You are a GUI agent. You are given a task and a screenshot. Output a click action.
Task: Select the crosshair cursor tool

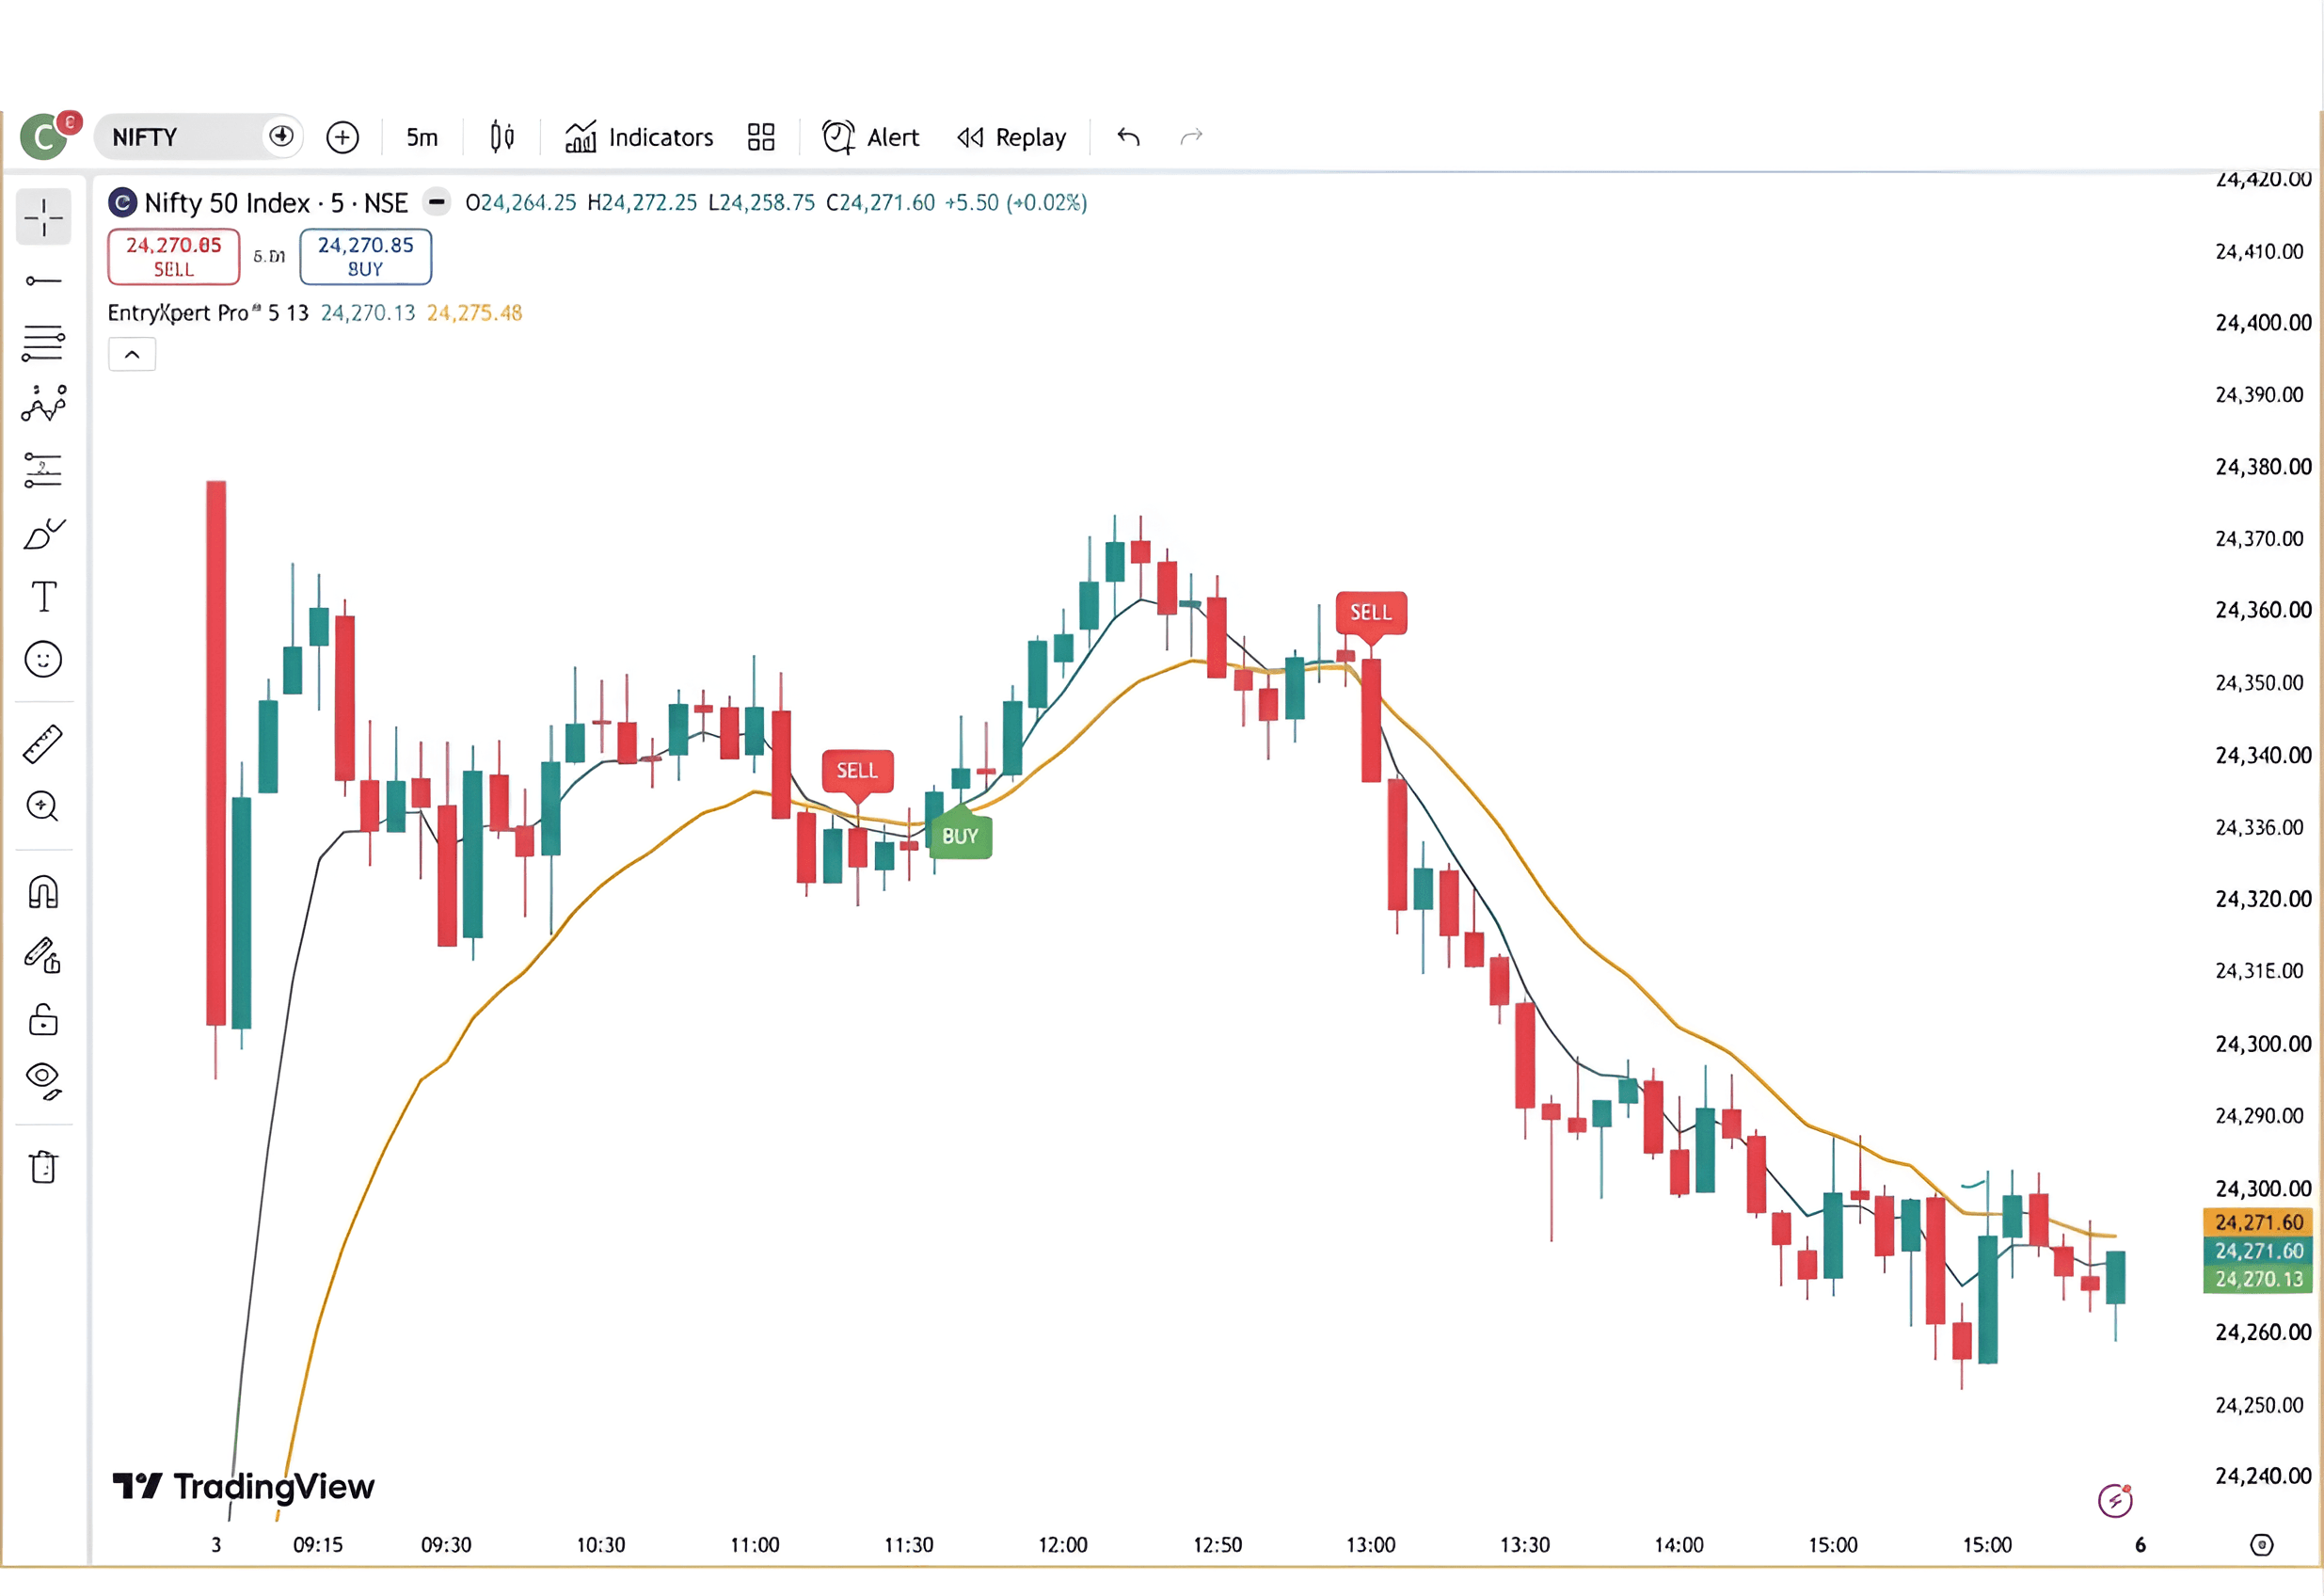(43, 216)
